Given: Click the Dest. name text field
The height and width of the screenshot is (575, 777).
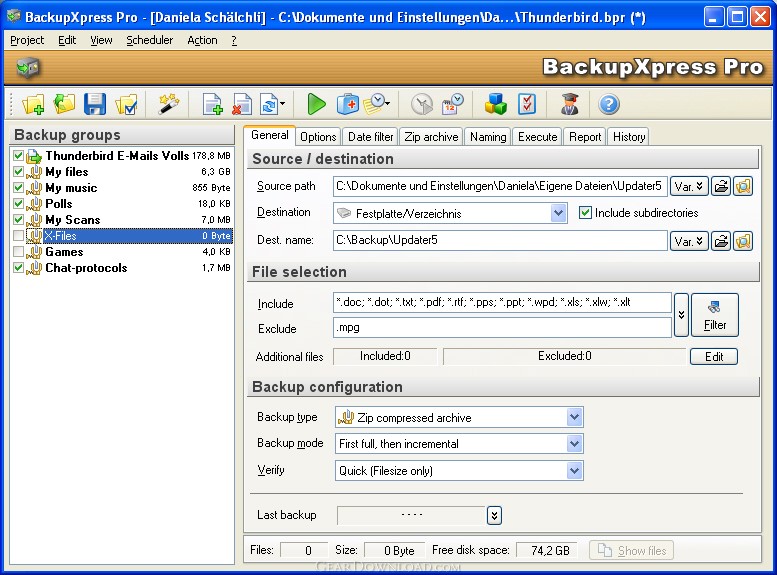Looking at the screenshot, I should click(500, 240).
